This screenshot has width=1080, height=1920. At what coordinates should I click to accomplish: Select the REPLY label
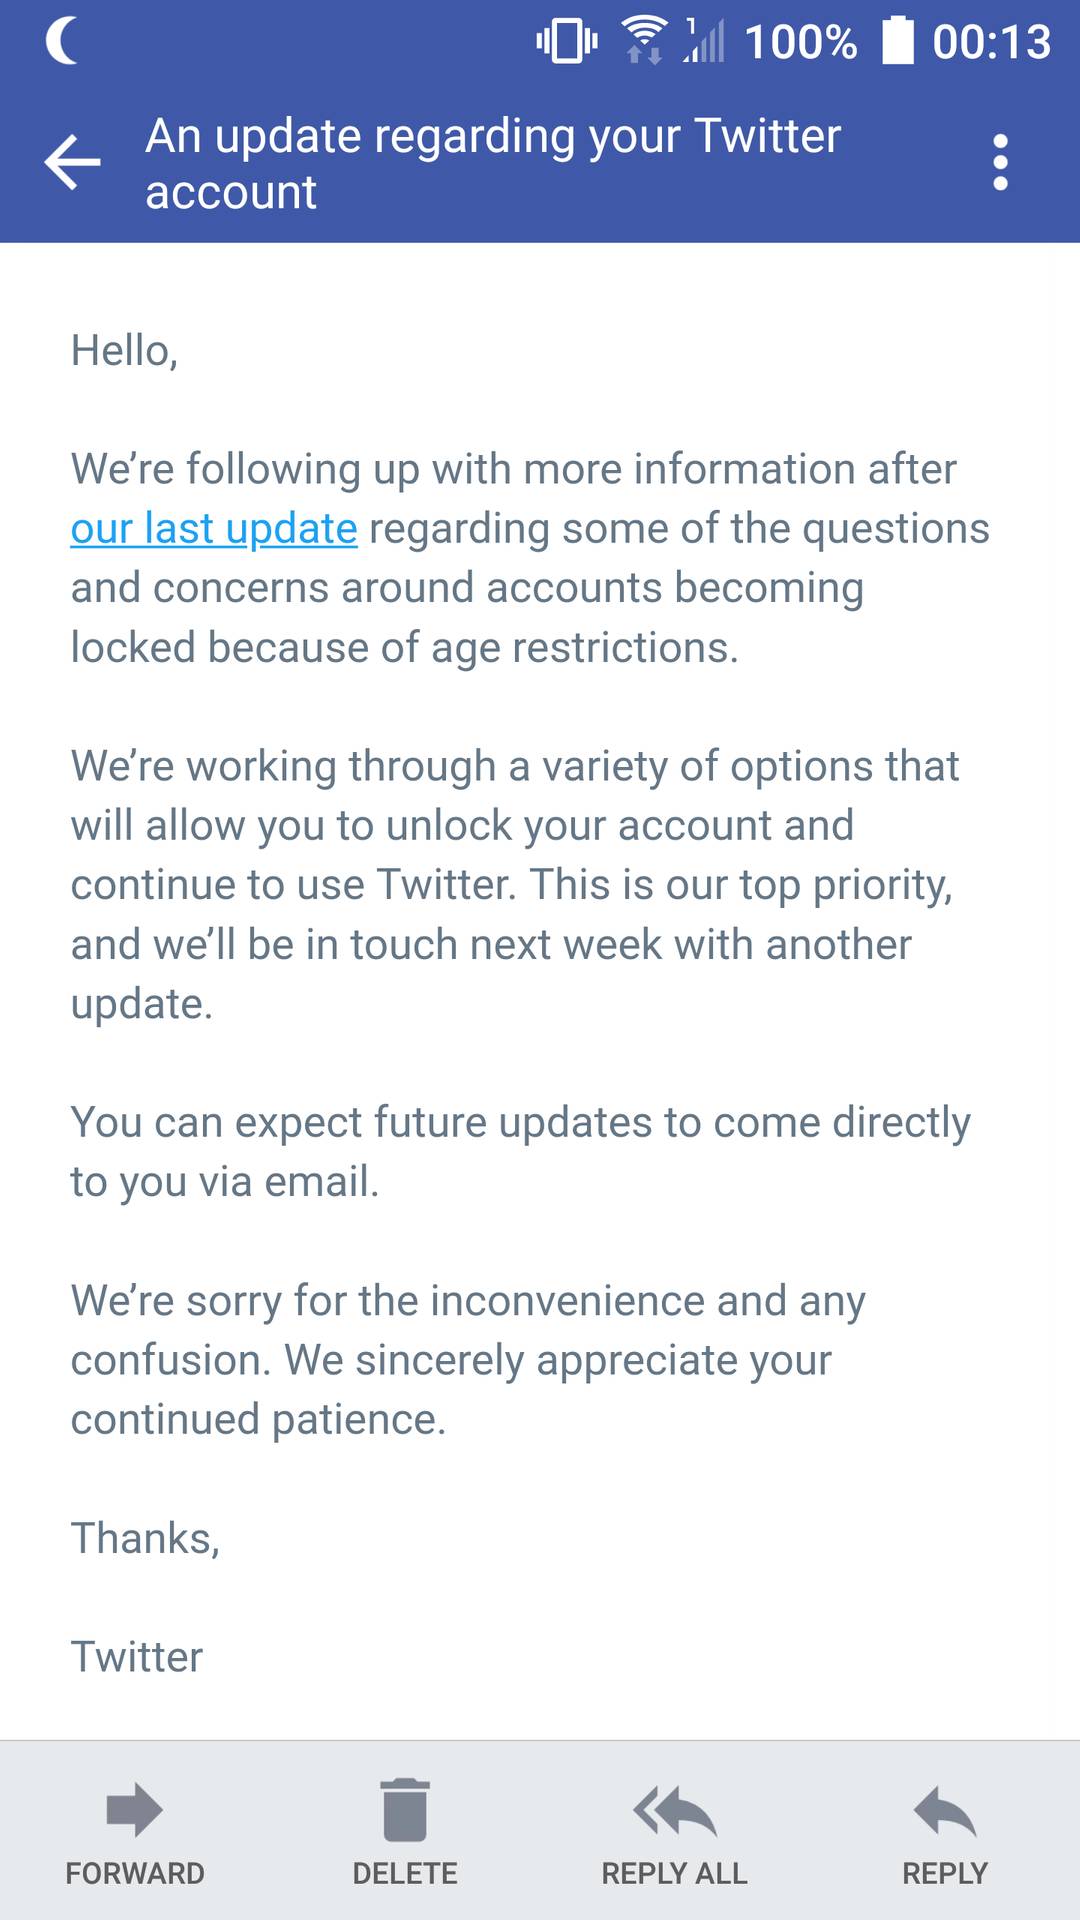(944, 1872)
